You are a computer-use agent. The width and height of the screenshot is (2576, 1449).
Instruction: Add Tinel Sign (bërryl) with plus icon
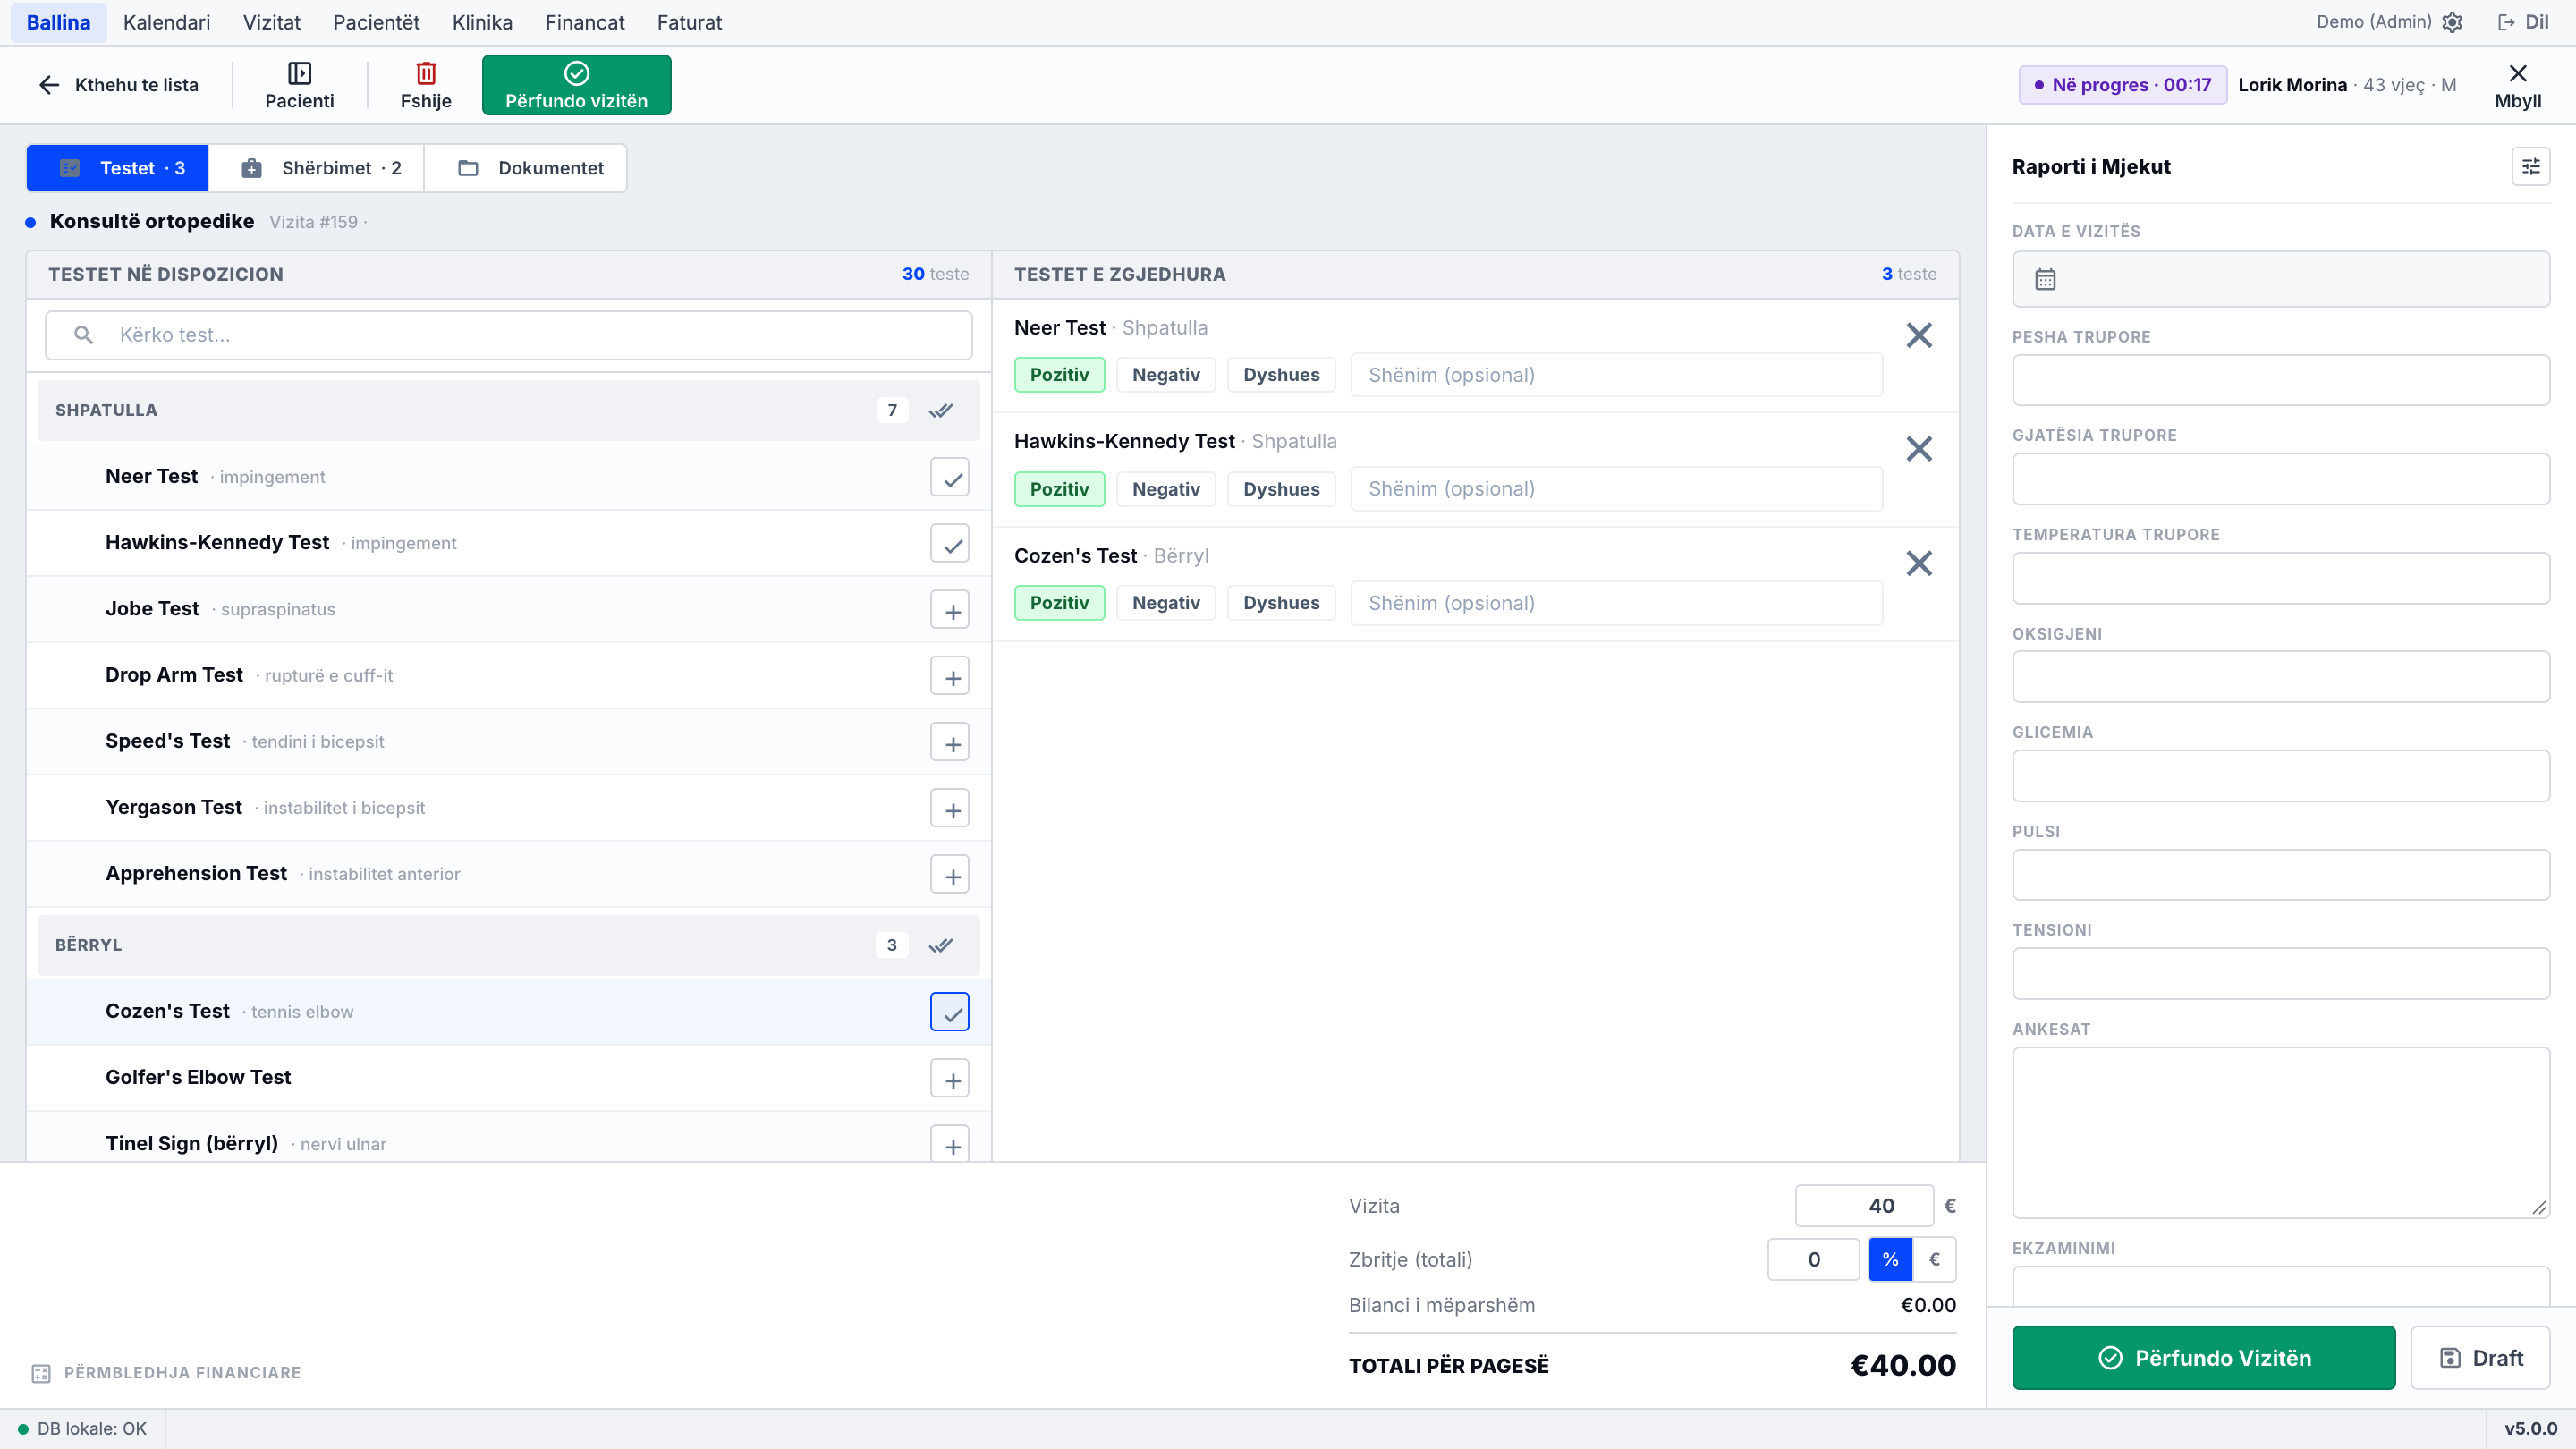pyautogui.click(x=950, y=1144)
